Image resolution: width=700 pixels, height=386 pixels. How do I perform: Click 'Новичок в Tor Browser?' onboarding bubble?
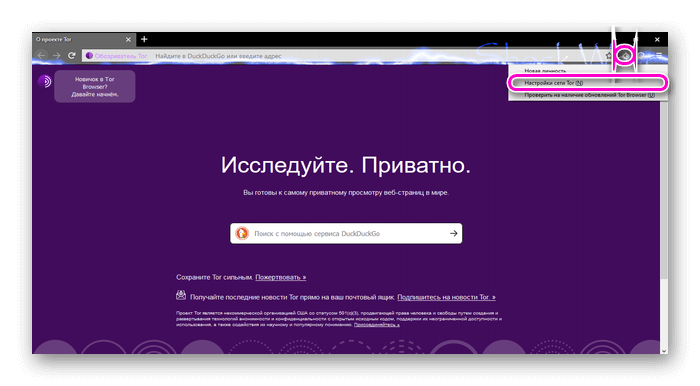95,87
